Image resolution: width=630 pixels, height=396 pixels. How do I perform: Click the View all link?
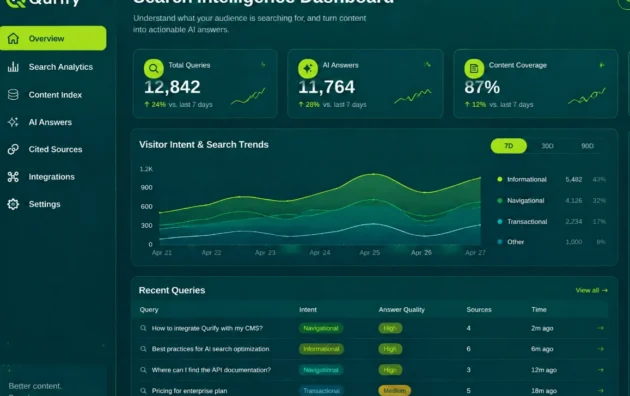tap(591, 290)
